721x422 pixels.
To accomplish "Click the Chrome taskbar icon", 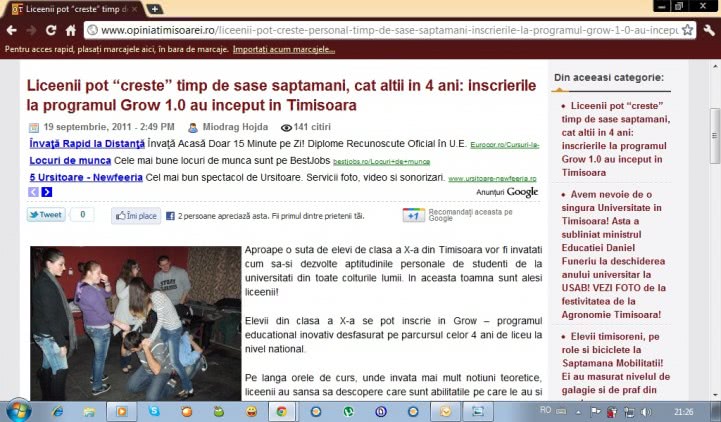I will 281,411.
